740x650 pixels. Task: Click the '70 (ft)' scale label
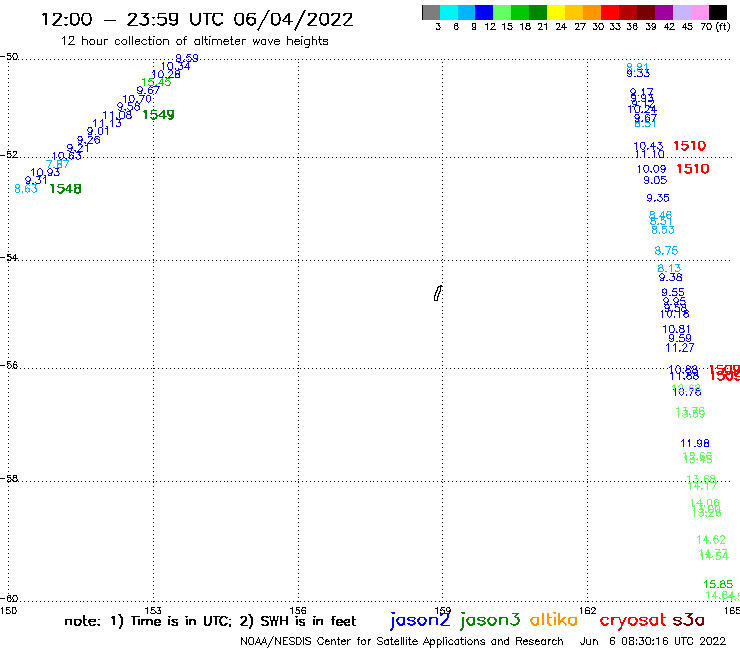(x=715, y=27)
